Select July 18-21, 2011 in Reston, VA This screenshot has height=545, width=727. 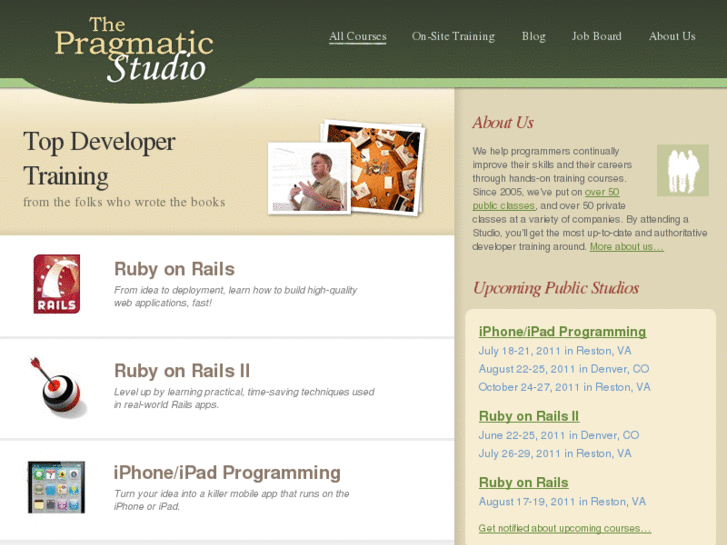pyautogui.click(x=555, y=351)
